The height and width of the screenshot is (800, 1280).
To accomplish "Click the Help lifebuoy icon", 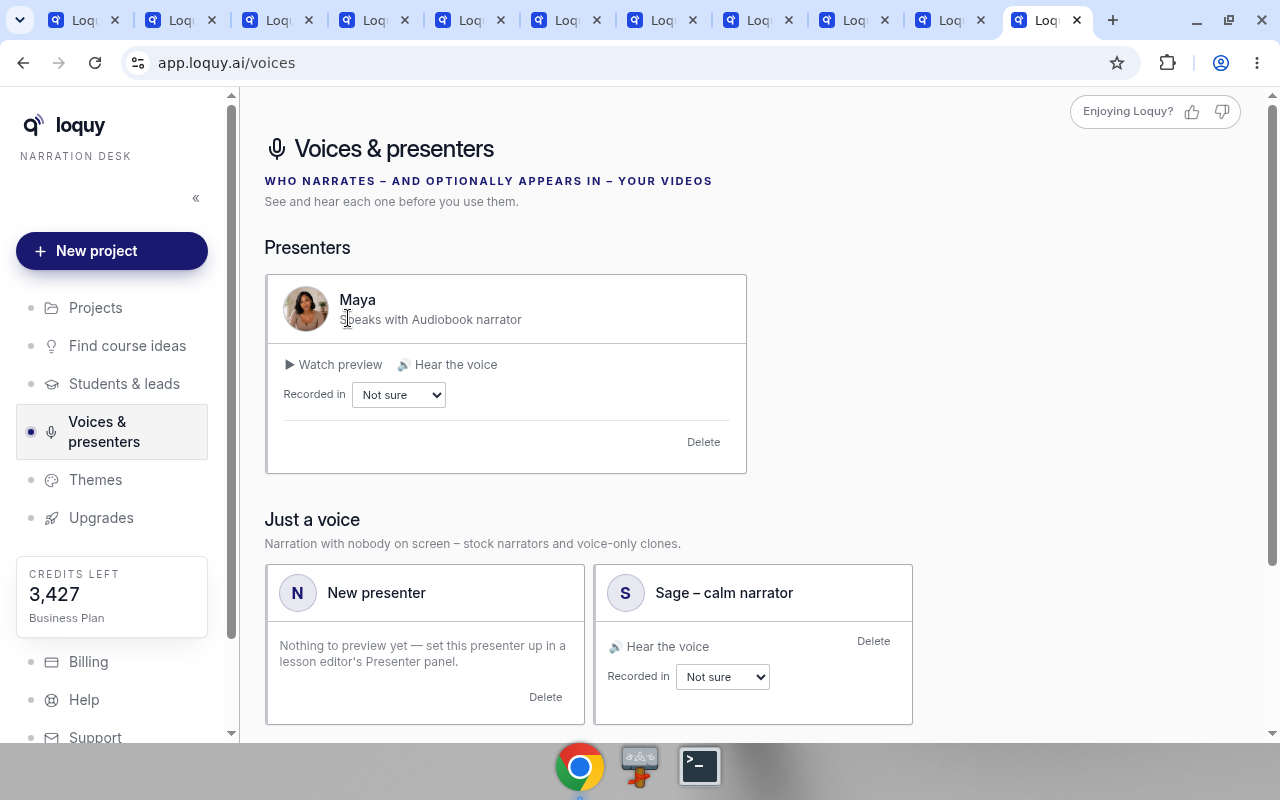I will point(52,700).
